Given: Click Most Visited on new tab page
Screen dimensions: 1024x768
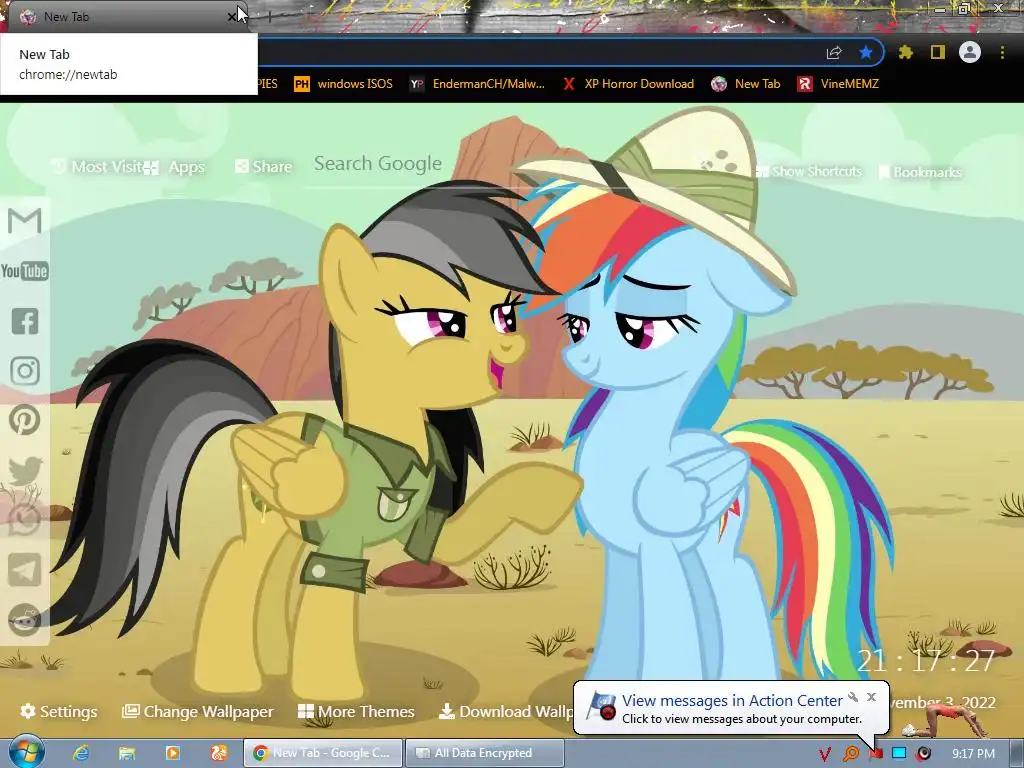Looking at the screenshot, I should 98,167.
